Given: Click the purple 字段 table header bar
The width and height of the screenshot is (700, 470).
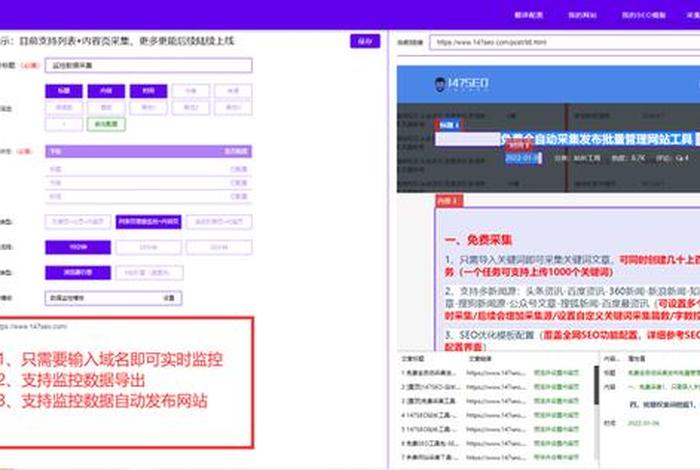Looking at the screenshot, I should coord(148,151).
